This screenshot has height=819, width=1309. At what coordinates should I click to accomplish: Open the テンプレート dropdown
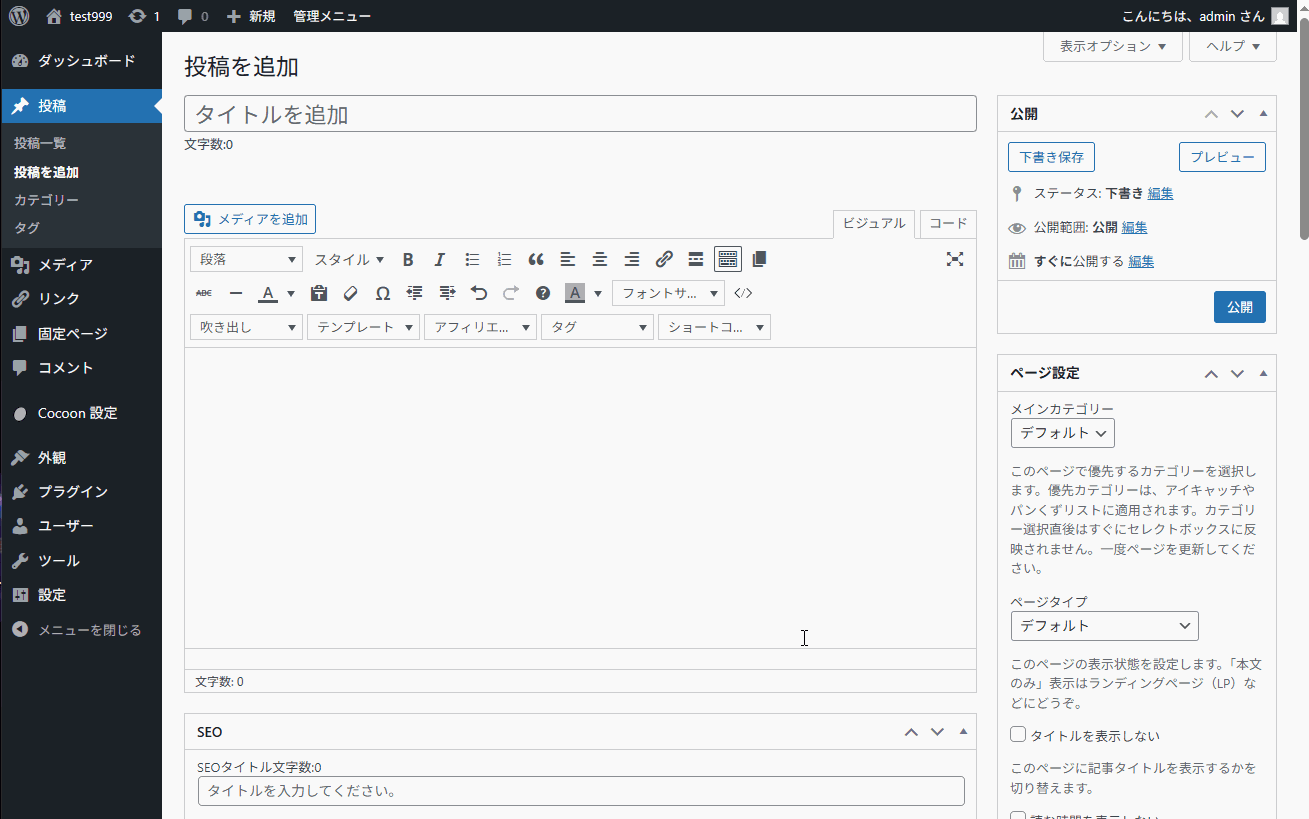[x=363, y=327]
